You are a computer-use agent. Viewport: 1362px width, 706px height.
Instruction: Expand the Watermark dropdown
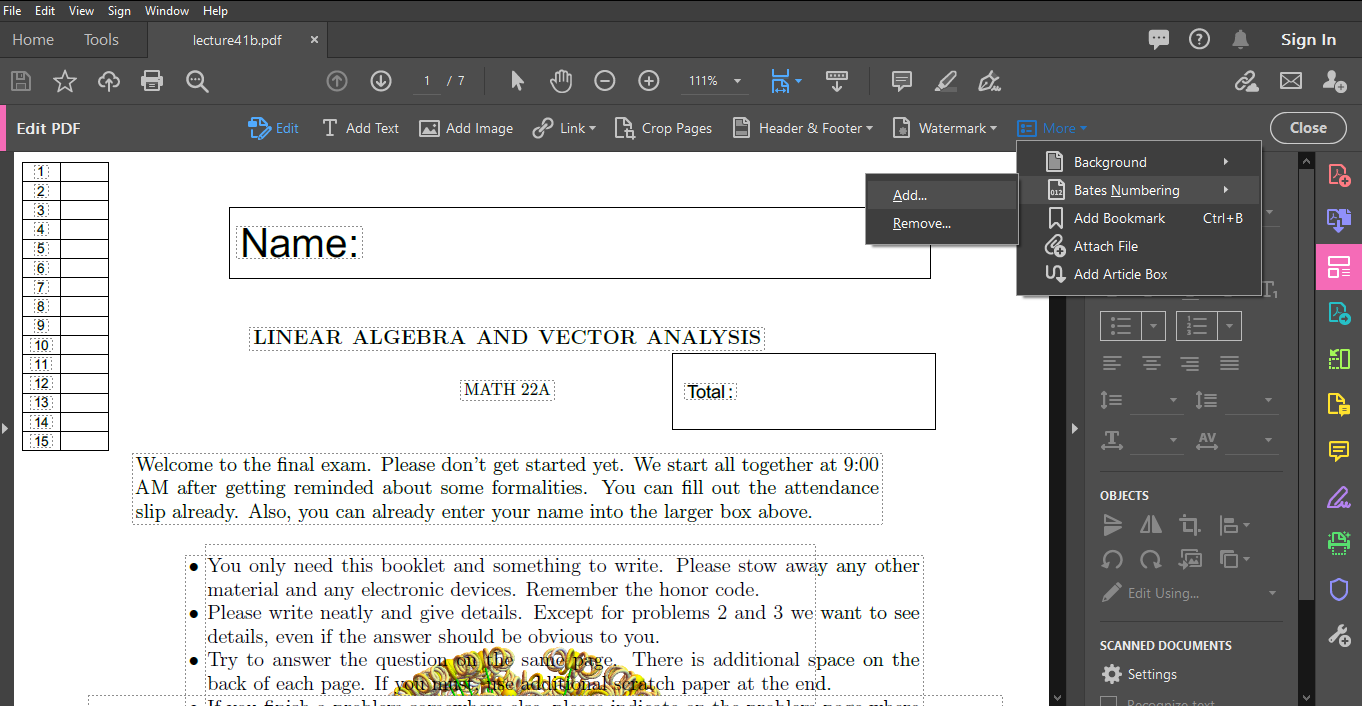(993, 129)
